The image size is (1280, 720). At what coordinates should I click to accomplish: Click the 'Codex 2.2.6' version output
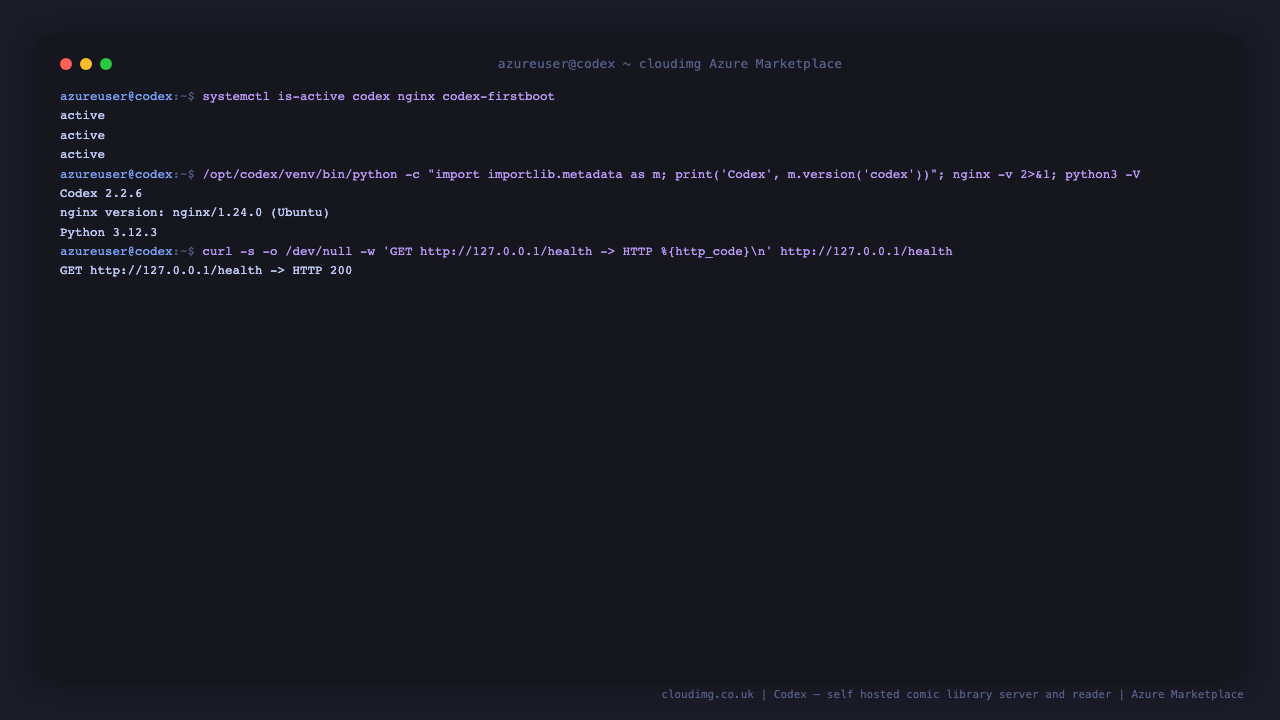pos(101,194)
